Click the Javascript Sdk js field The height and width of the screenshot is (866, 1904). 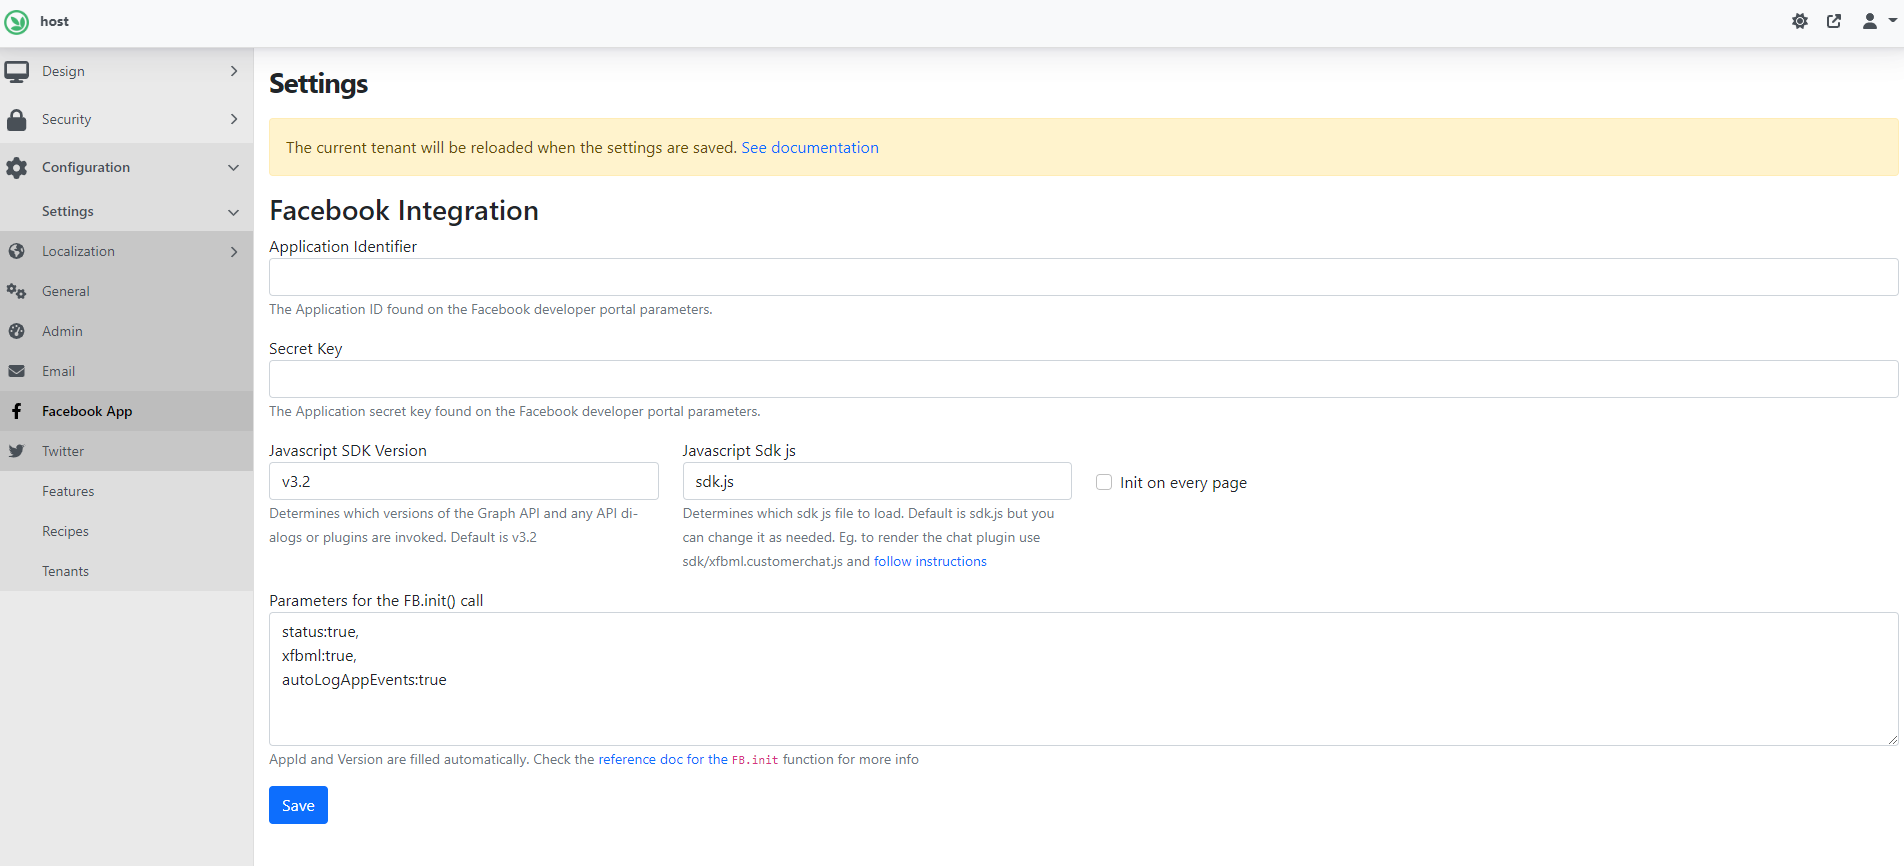tap(877, 481)
